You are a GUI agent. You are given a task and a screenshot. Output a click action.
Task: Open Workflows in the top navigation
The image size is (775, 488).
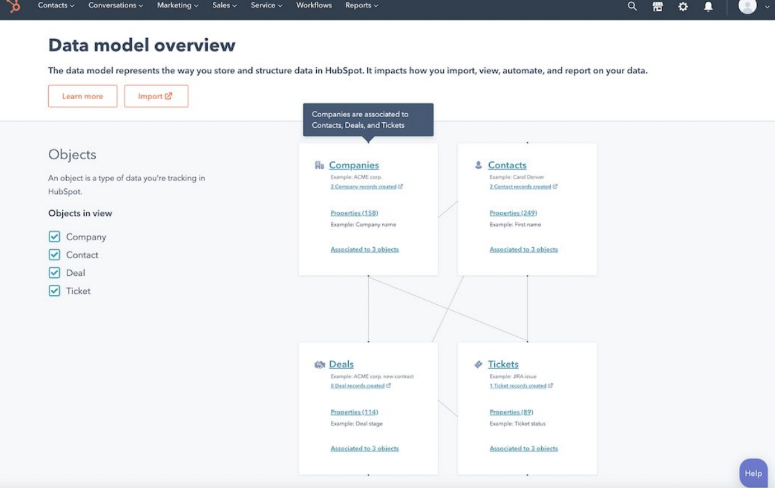coord(314,5)
